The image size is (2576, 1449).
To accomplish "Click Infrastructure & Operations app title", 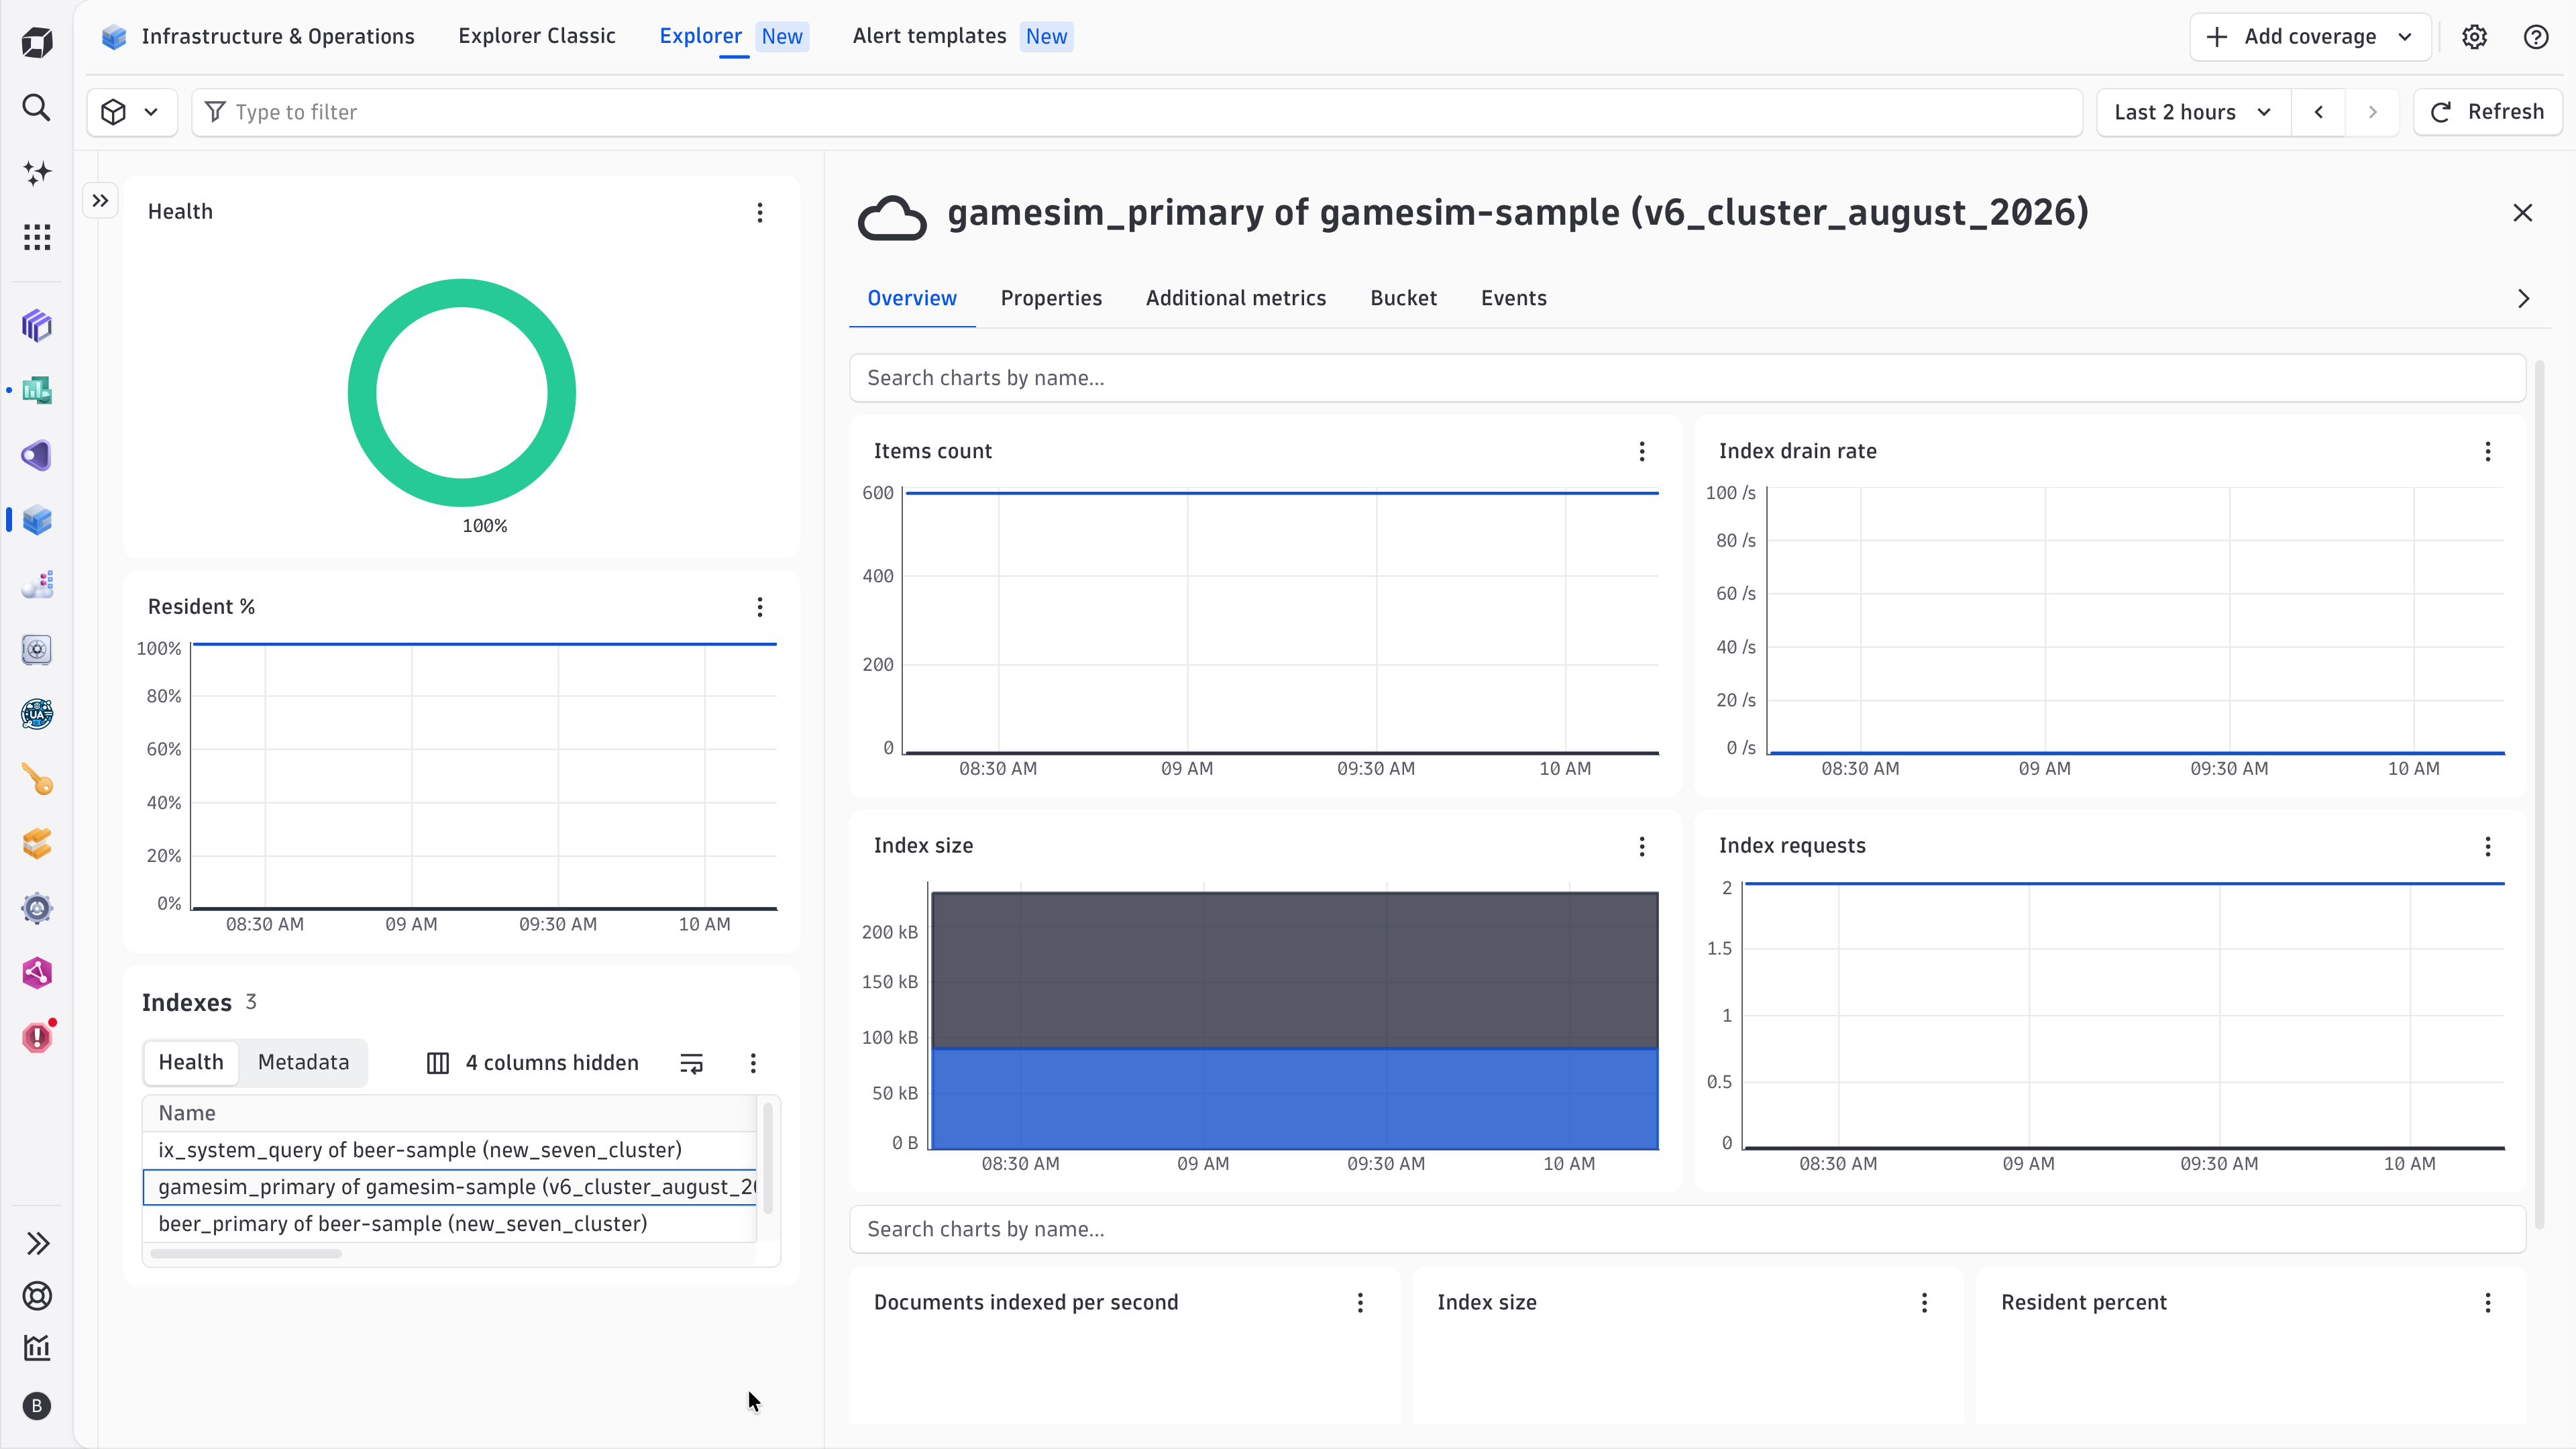I will [278, 36].
